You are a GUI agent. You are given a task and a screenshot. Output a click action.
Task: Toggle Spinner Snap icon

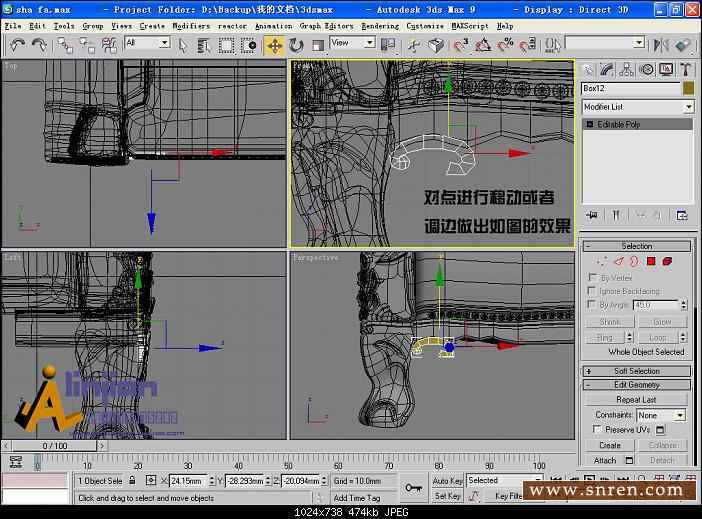click(528, 45)
